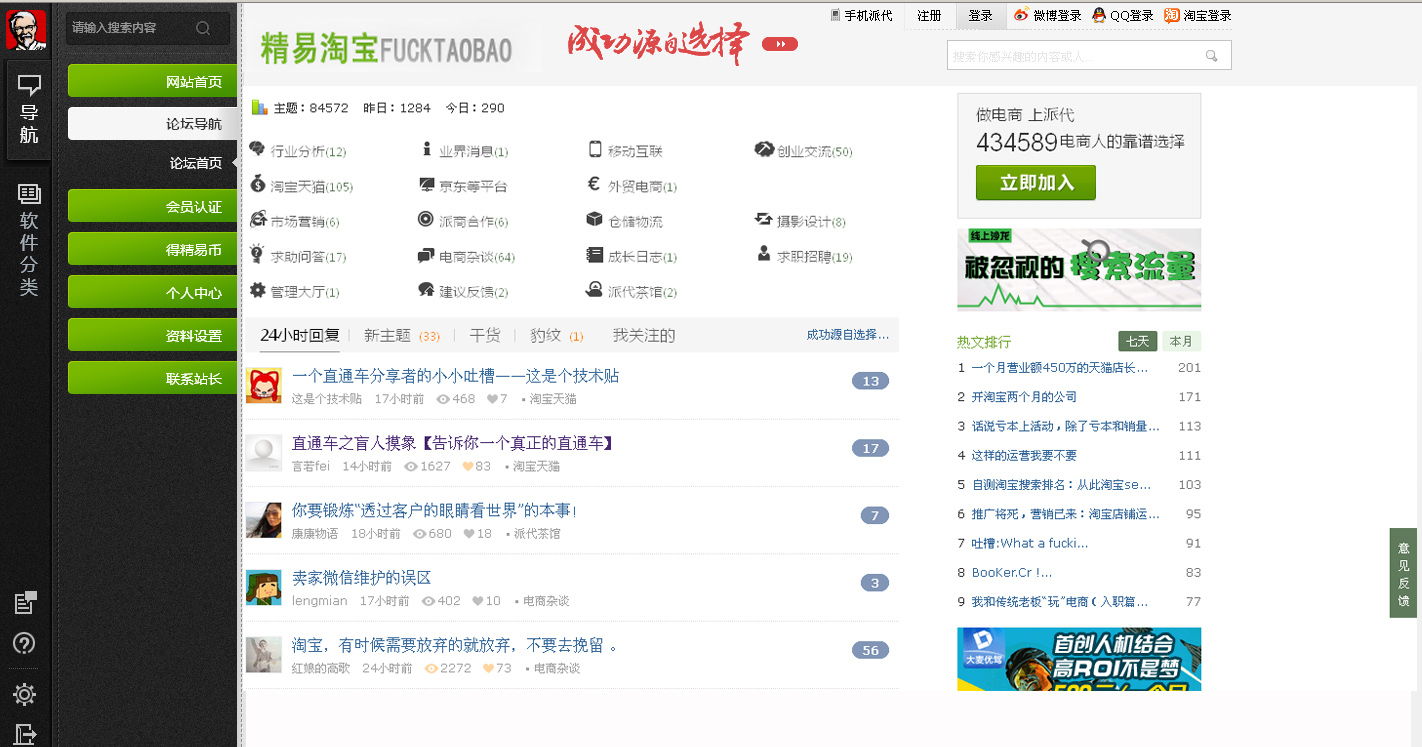
Task: Click the notes icon above the help icon
Action: (x=25, y=603)
